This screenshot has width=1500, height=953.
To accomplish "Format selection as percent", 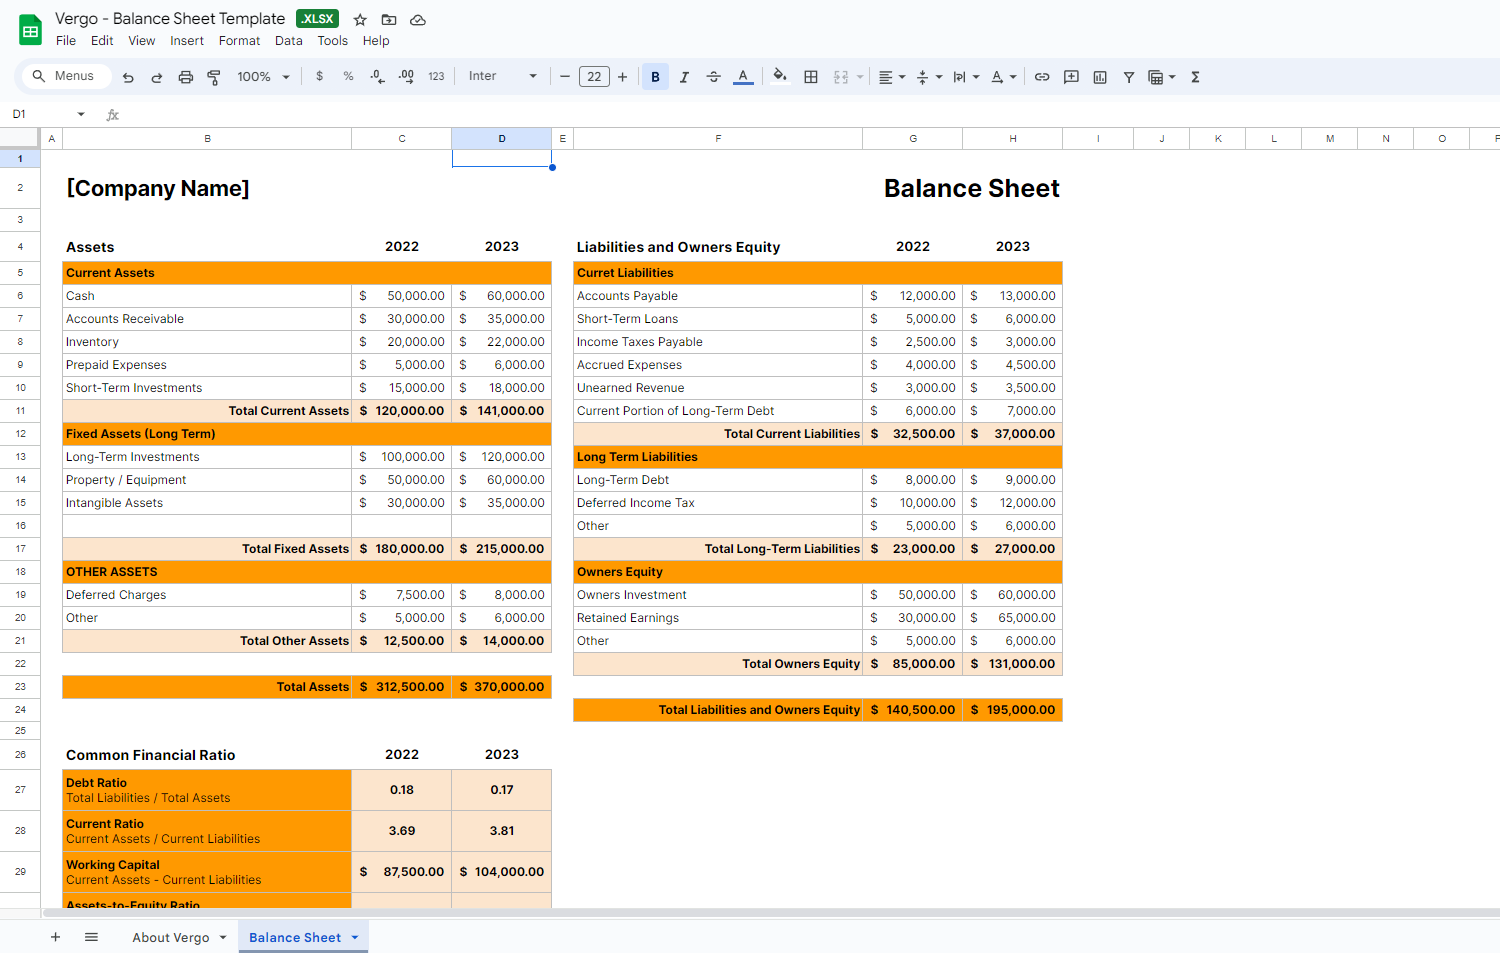I will [347, 76].
